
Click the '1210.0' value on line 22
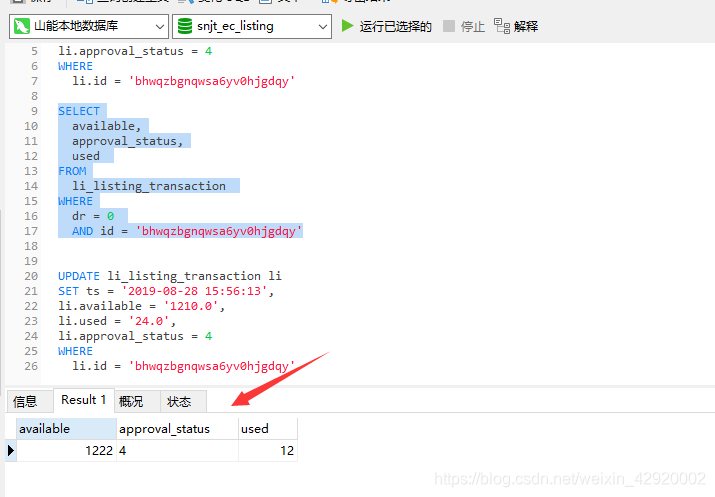click(191, 306)
